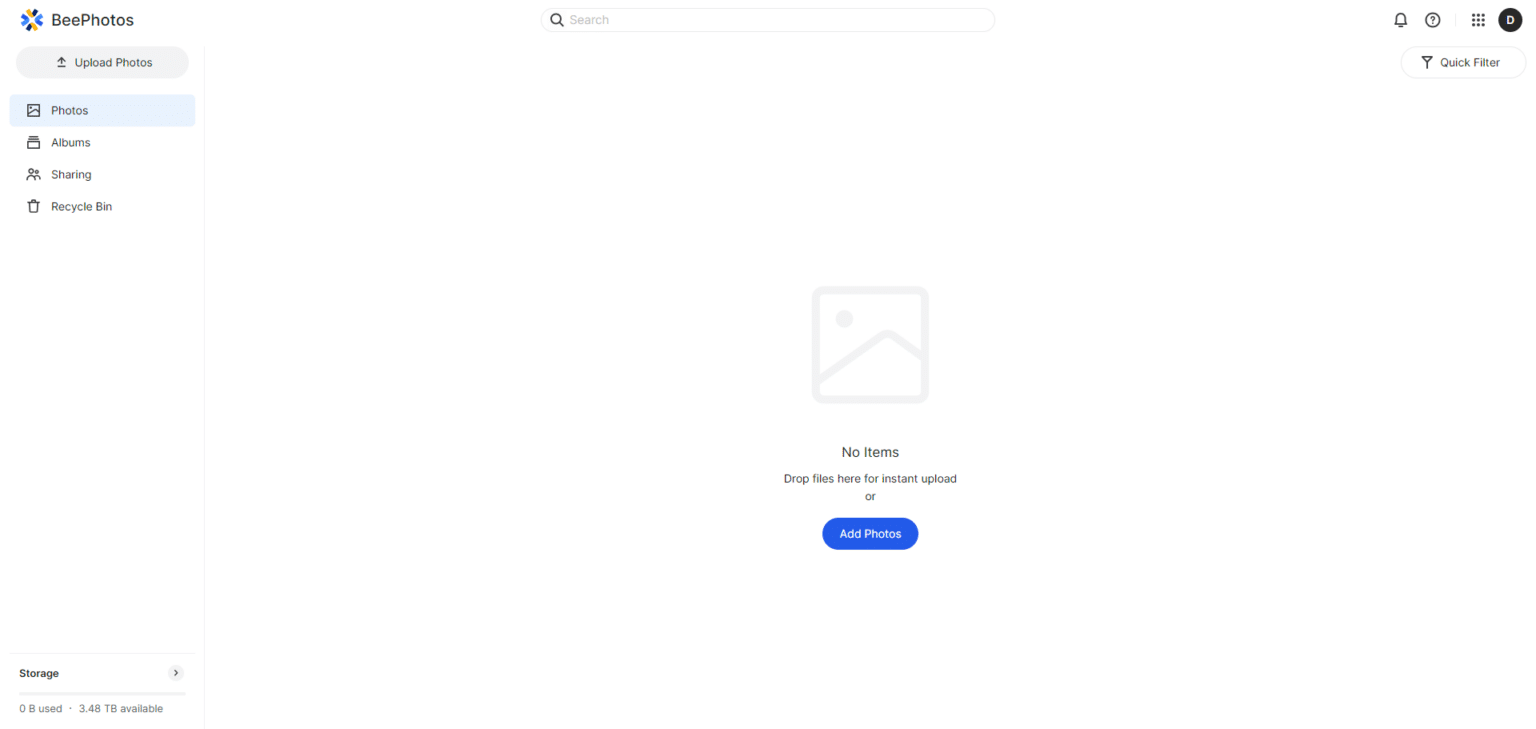Open the apps grid launcher icon
This screenshot has width=1536, height=729.
click(1478, 20)
